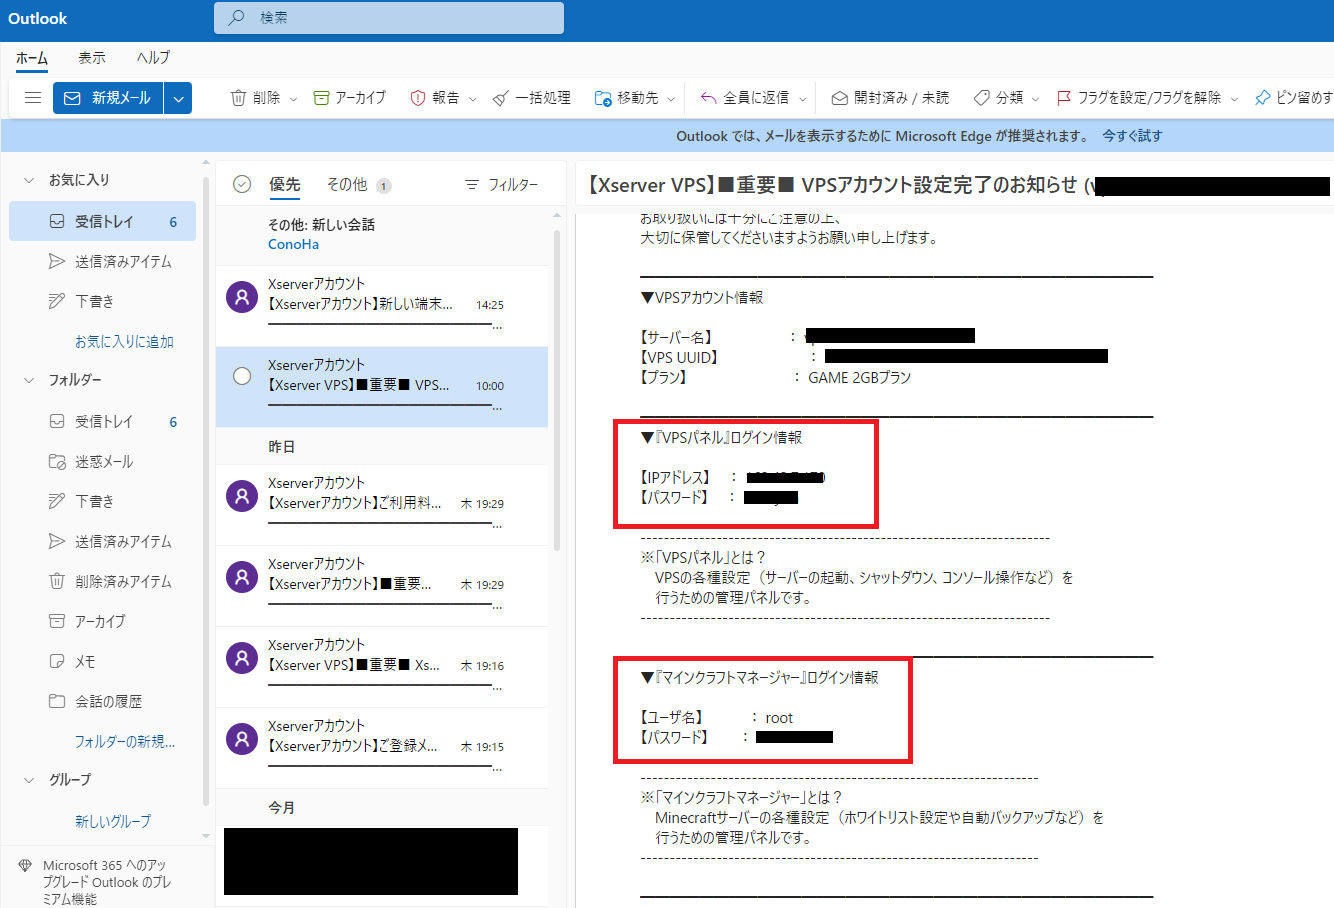Switch to the 表示 ribbon tab

92,58
